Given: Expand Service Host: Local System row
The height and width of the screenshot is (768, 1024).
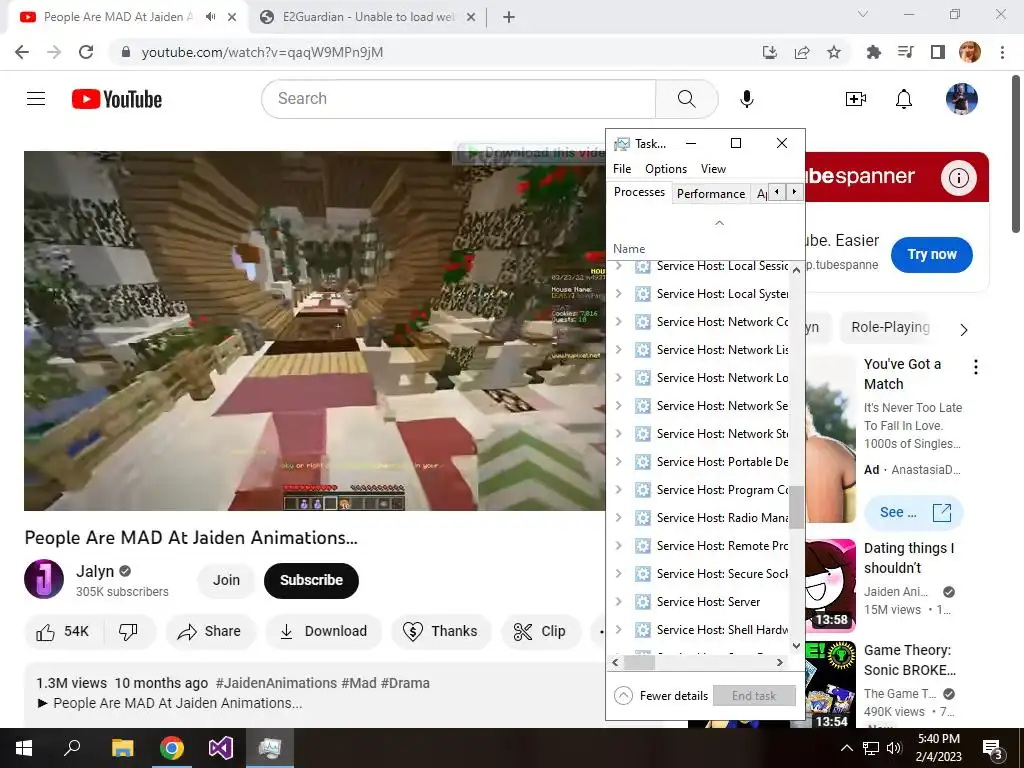Looking at the screenshot, I should [x=618, y=294].
